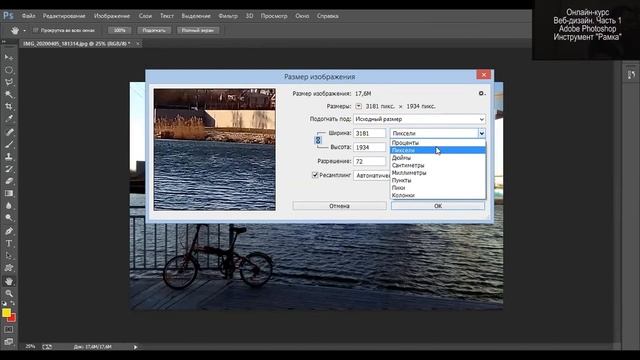This screenshot has width=640, height=360.
Task: Select the Custom Shape tool
Action: pyautogui.click(x=9, y=268)
